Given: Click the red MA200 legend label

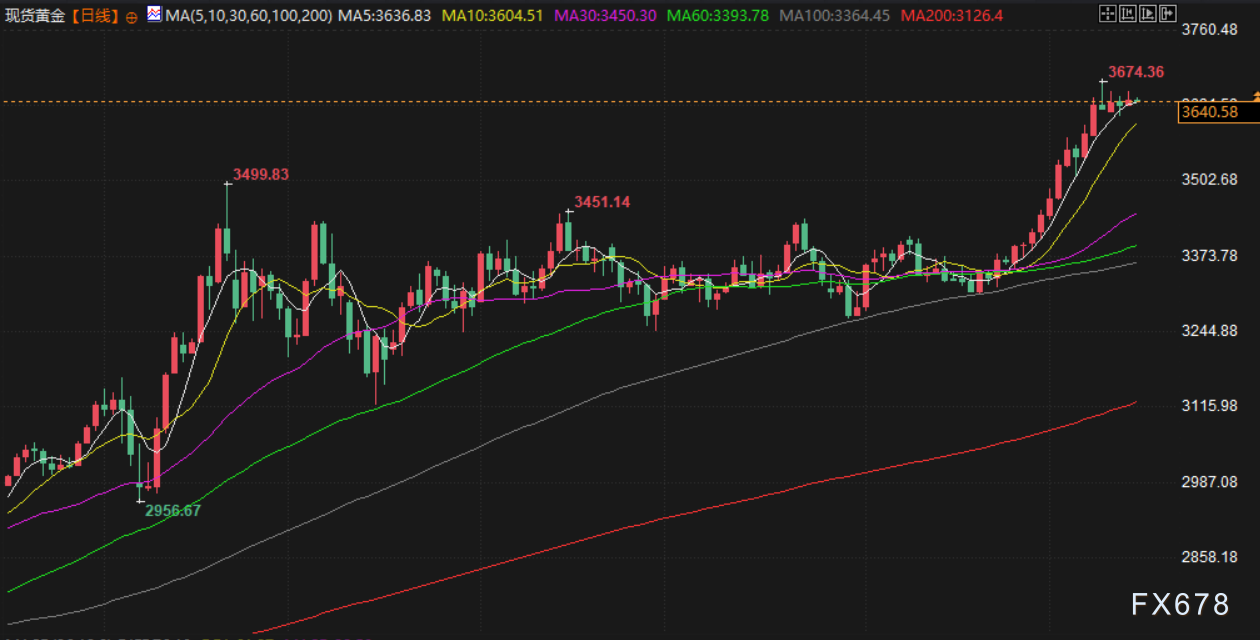Looking at the screenshot, I should click(951, 16).
